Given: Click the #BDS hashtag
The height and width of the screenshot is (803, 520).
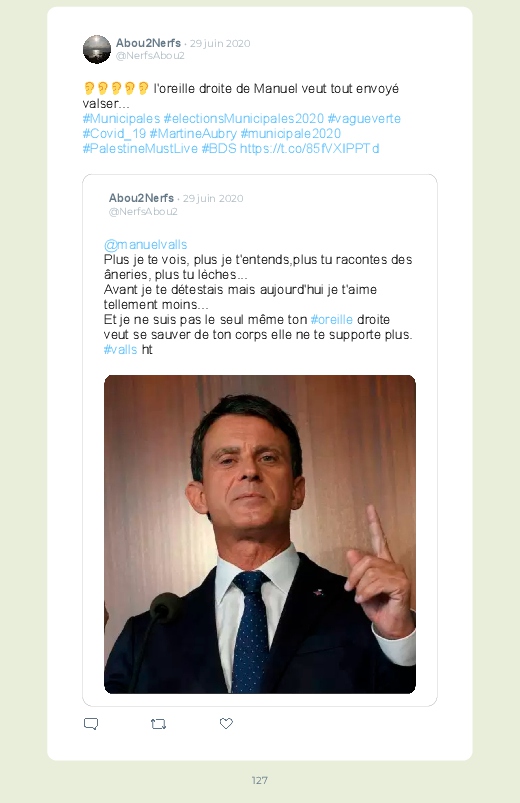Looking at the screenshot, I should pyautogui.click(x=219, y=148).
